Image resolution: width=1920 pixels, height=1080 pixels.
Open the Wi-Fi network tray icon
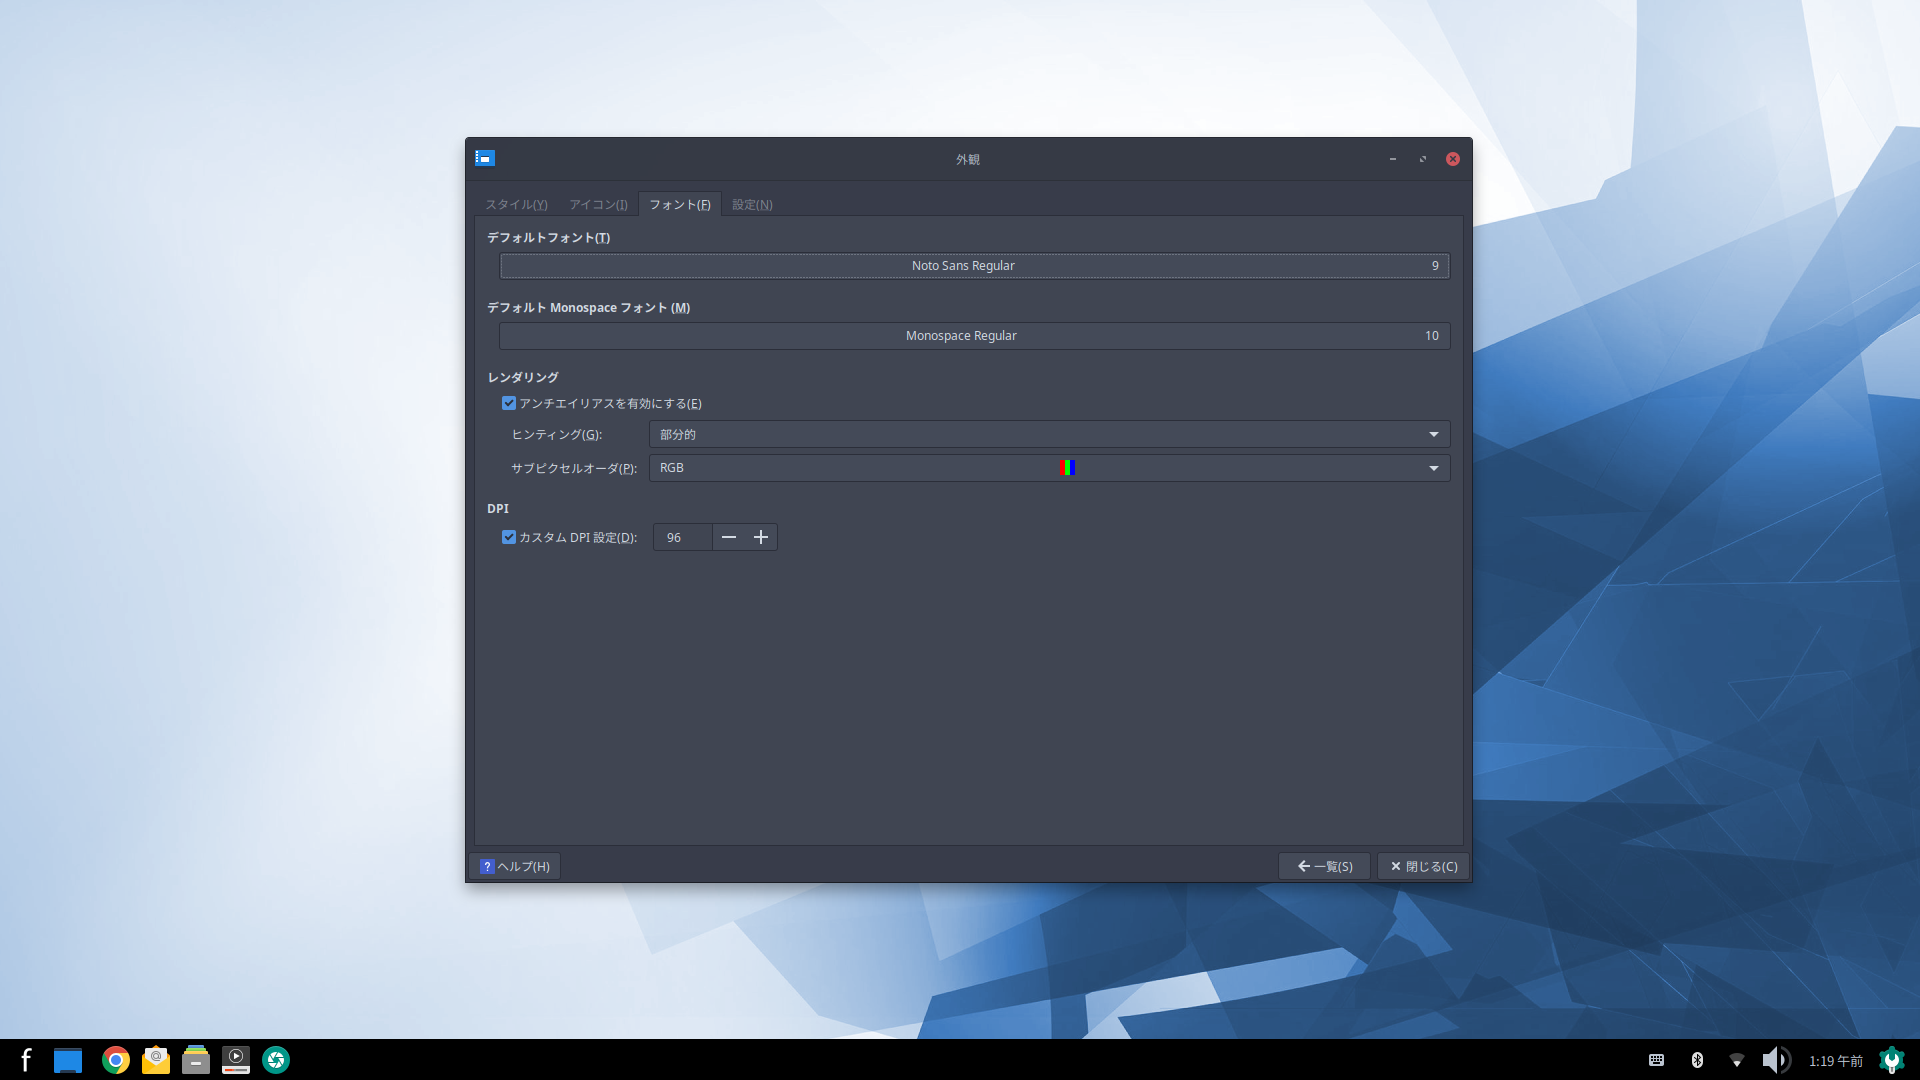click(1737, 1060)
